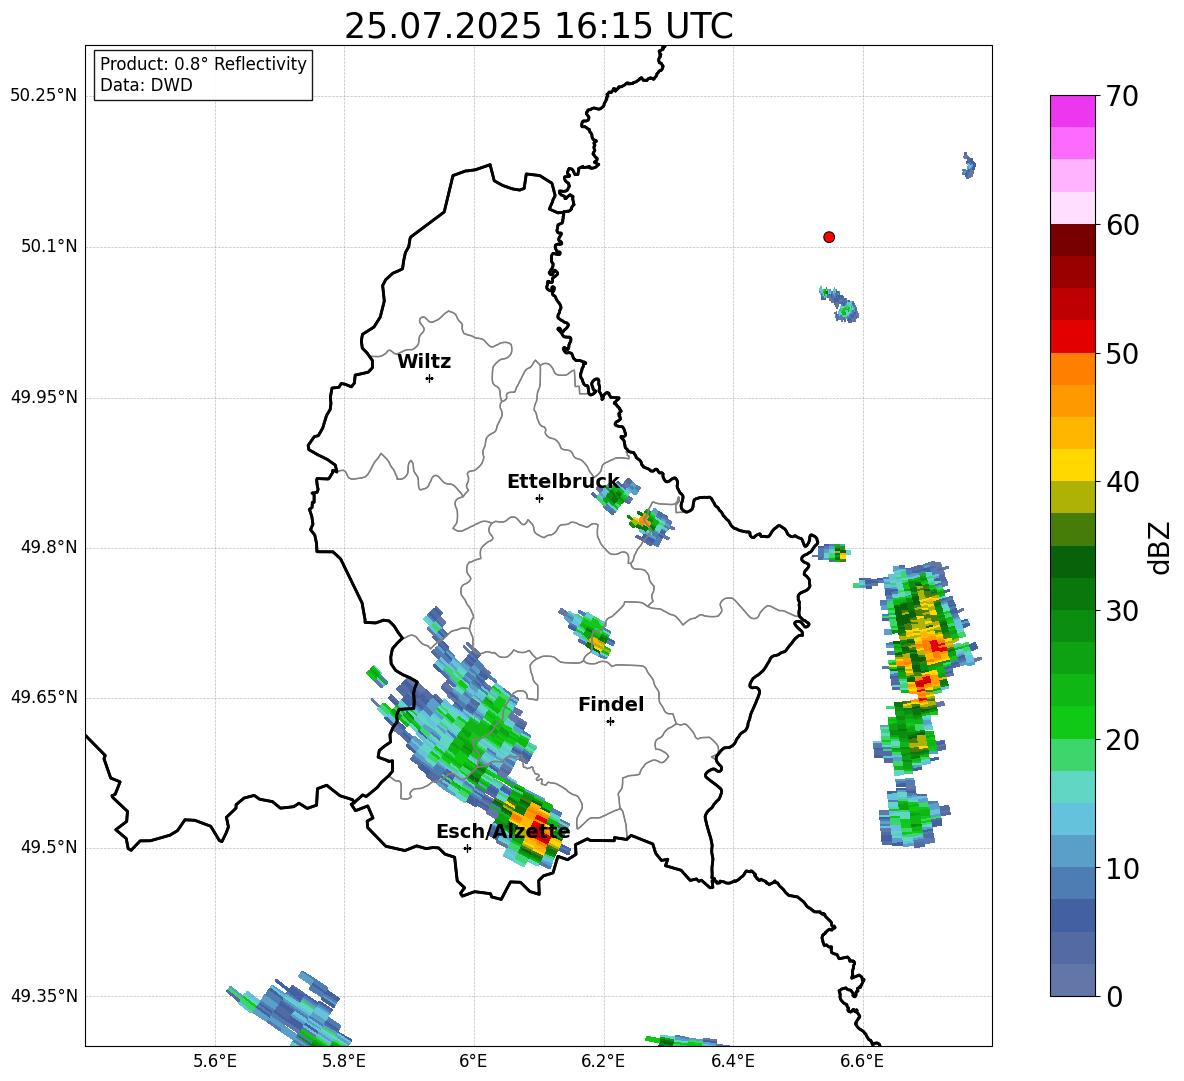
Task: Click the colorbar label '0'
Action: tap(1115, 997)
